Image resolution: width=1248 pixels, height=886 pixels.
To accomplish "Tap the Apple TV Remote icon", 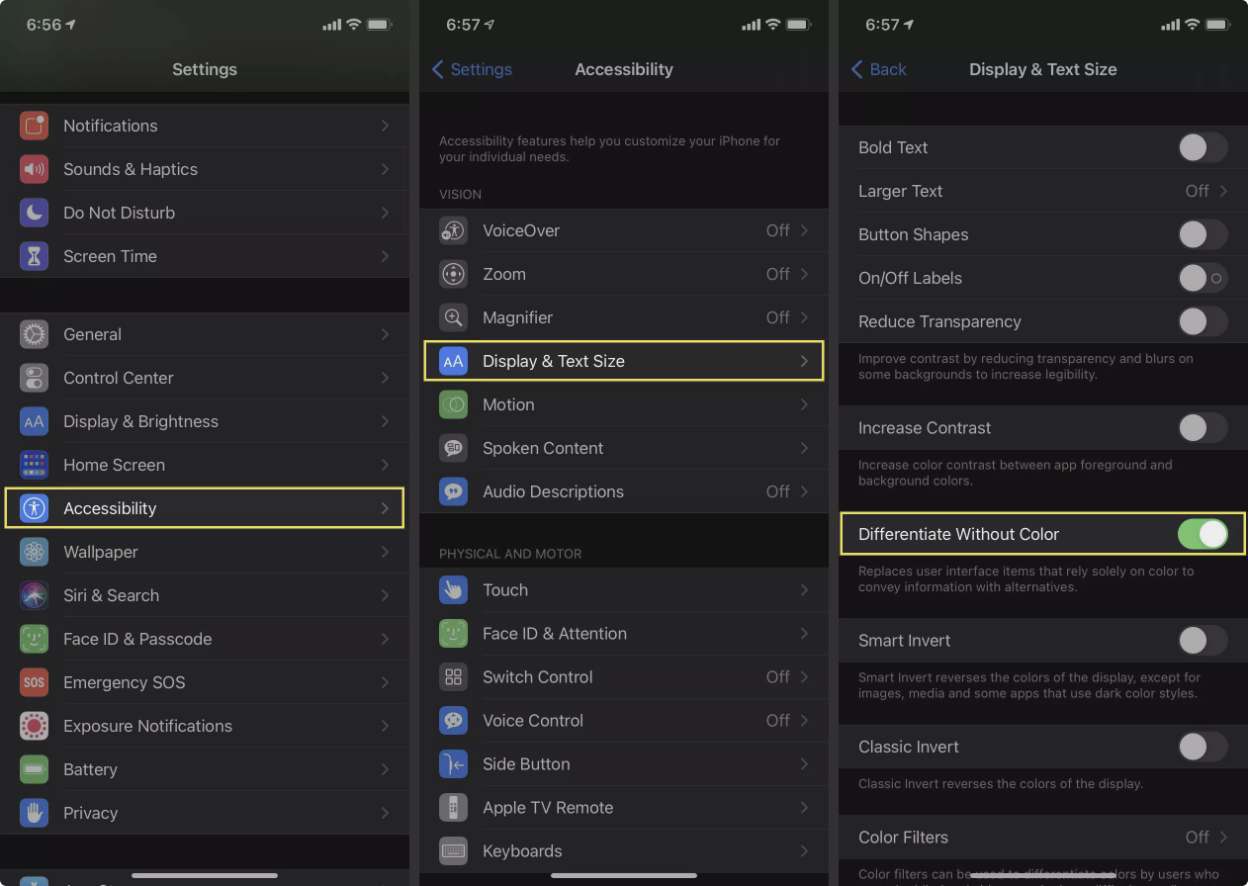I will click(453, 807).
